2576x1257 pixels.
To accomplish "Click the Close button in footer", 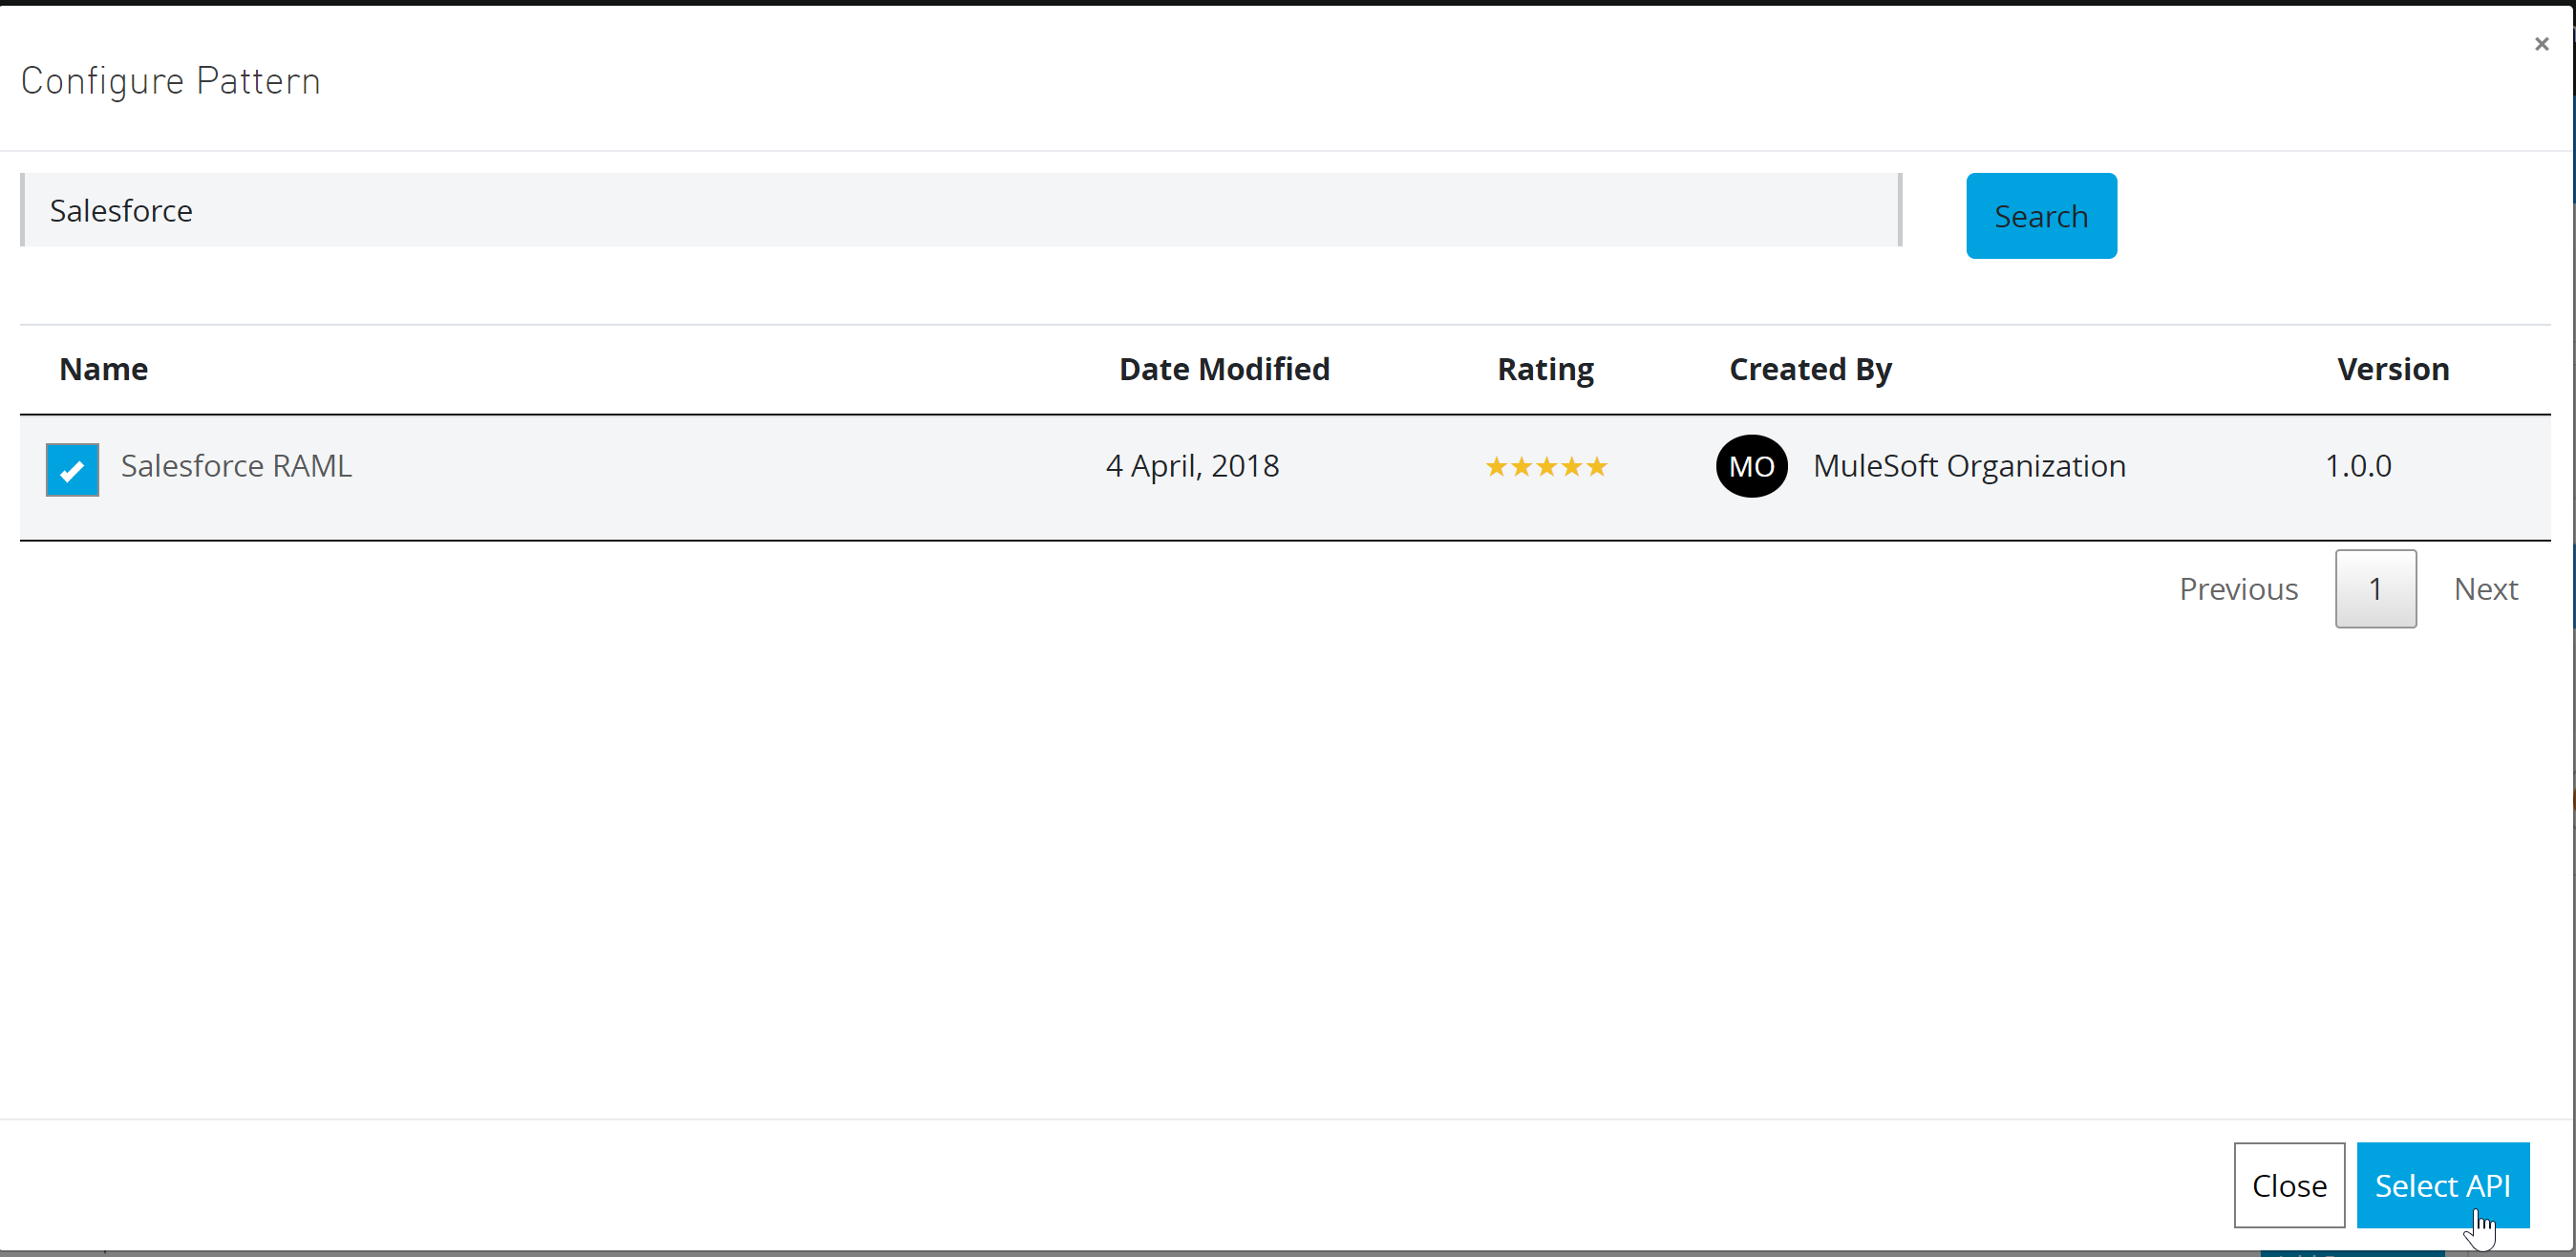I will click(x=2288, y=1185).
